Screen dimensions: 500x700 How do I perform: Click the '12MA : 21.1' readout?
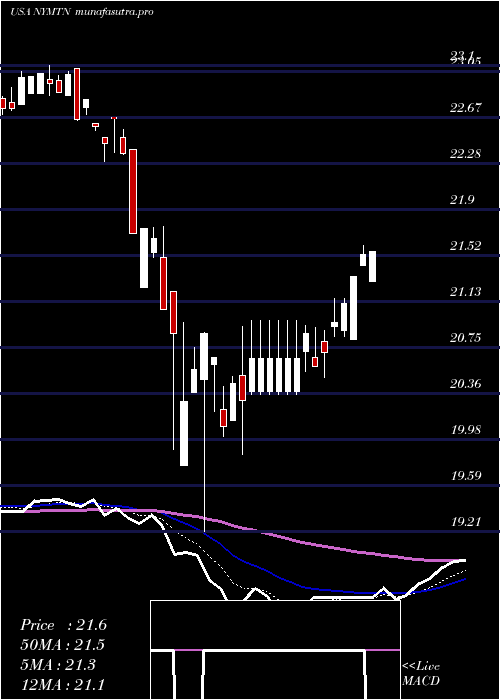63,685
